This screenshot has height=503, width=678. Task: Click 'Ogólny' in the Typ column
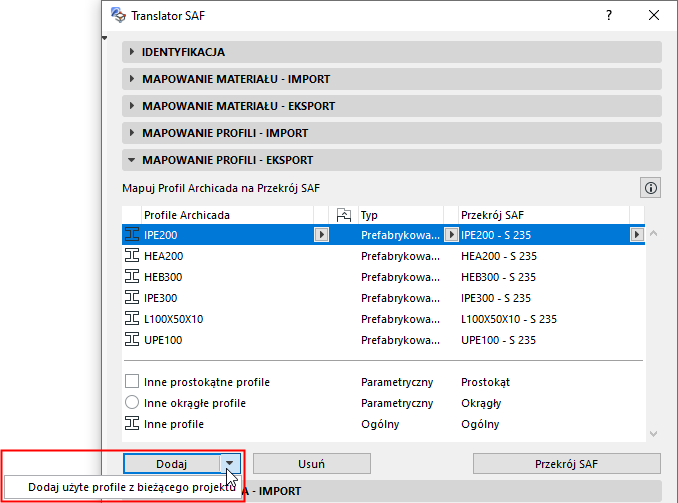click(380, 424)
